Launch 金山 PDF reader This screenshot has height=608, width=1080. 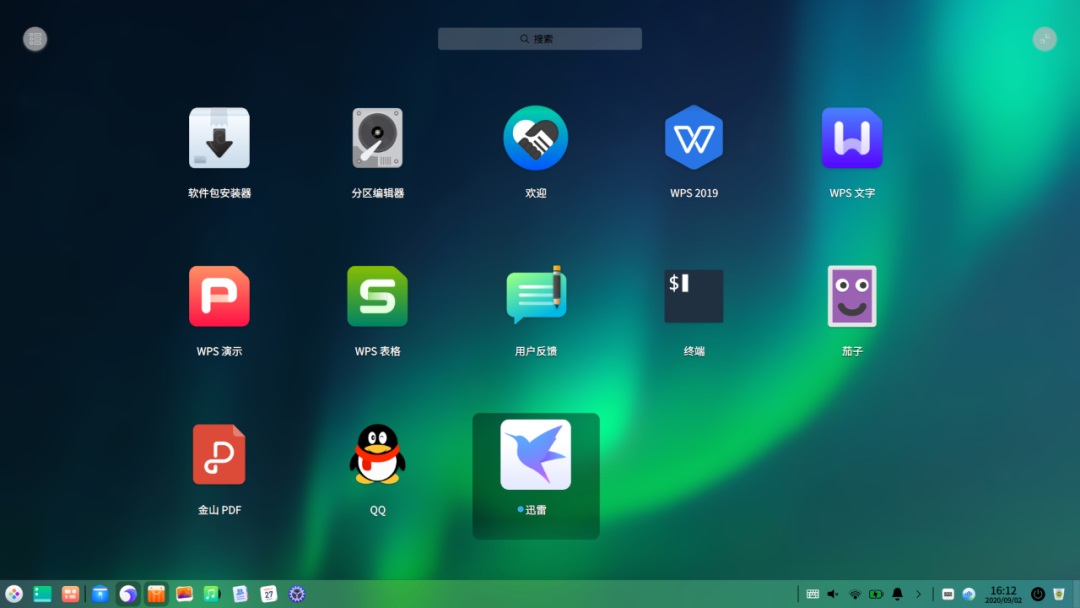(x=219, y=454)
